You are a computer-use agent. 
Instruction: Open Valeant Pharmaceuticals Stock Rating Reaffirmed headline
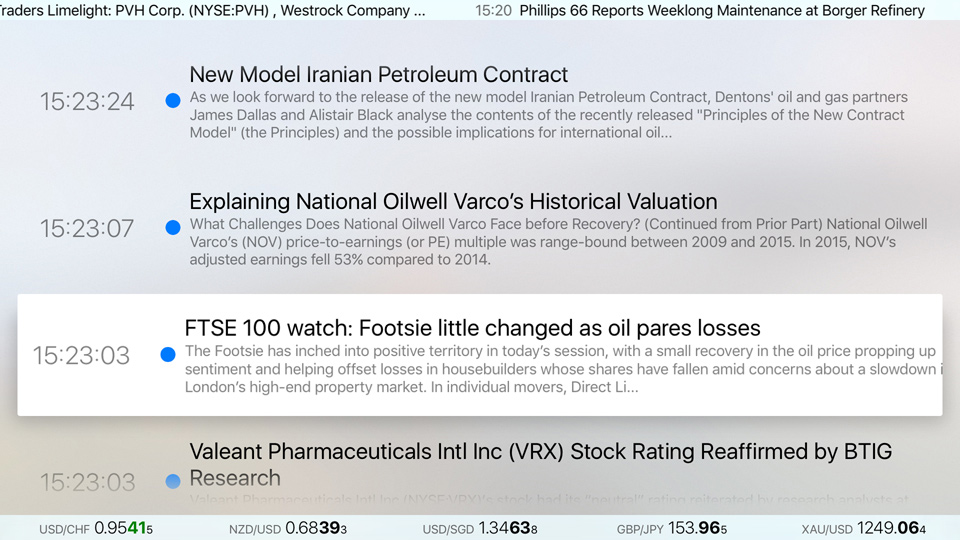[x=541, y=465]
